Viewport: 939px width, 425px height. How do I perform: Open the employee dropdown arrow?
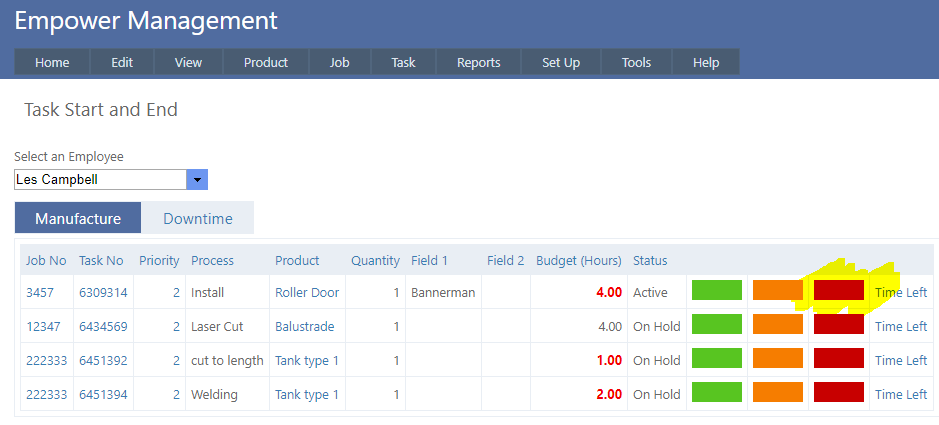(x=197, y=180)
